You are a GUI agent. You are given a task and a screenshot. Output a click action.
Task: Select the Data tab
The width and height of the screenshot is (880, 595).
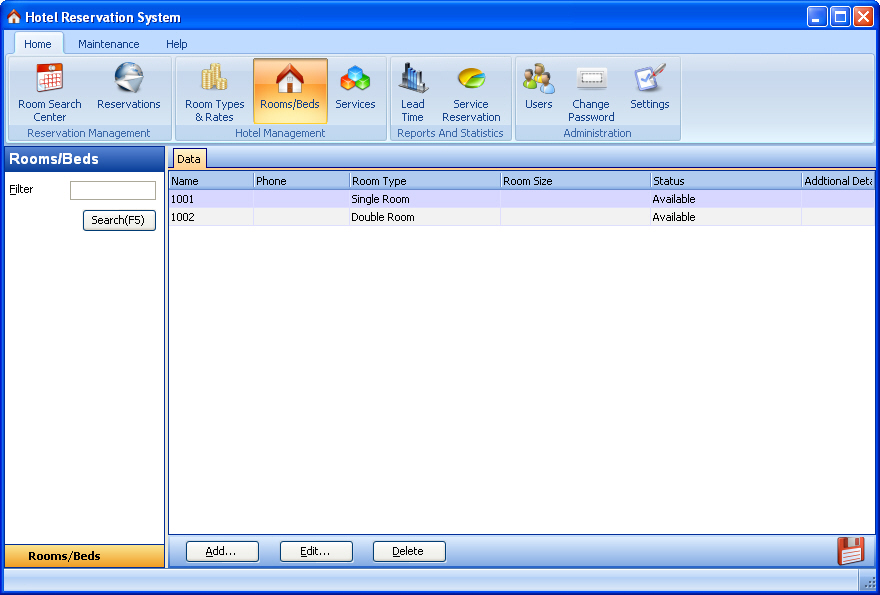pyautogui.click(x=189, y=159)
